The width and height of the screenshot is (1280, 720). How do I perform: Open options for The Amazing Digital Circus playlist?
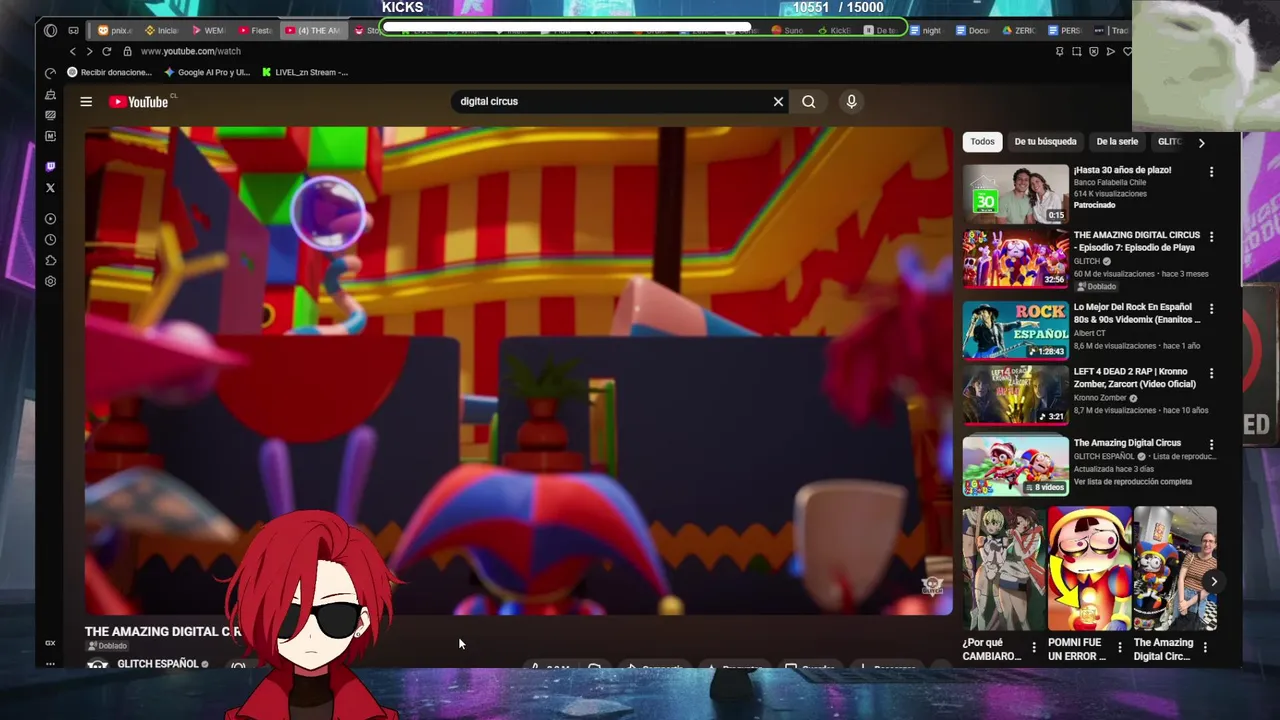tap(1211, 444)
